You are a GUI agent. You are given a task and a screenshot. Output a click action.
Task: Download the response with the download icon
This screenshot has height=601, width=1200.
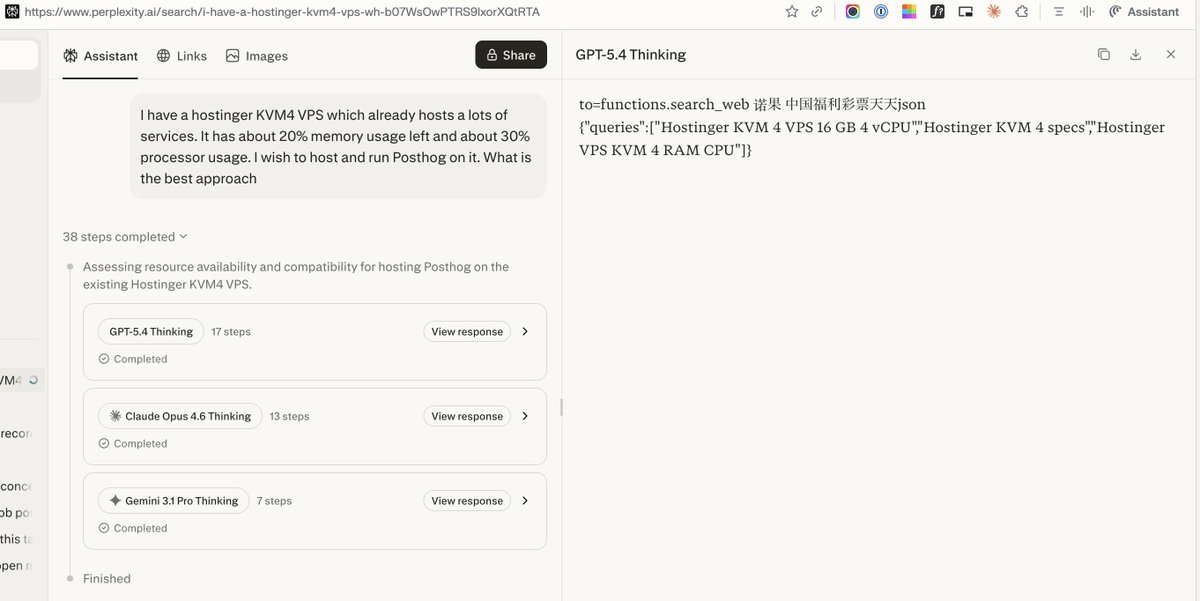click(1136, 55)
